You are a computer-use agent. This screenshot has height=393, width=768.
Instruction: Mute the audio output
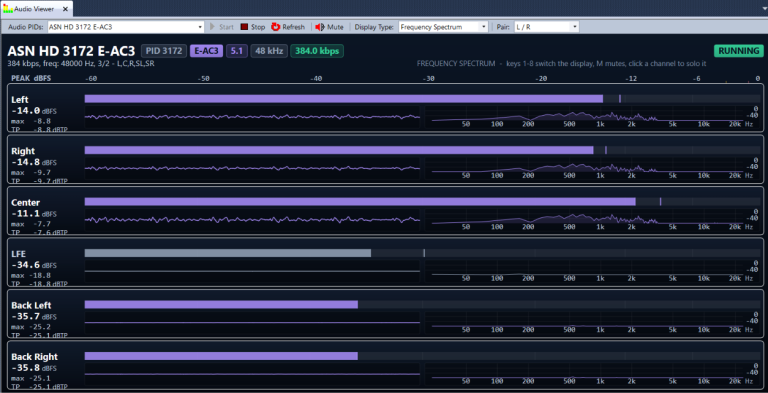[329, 27]
